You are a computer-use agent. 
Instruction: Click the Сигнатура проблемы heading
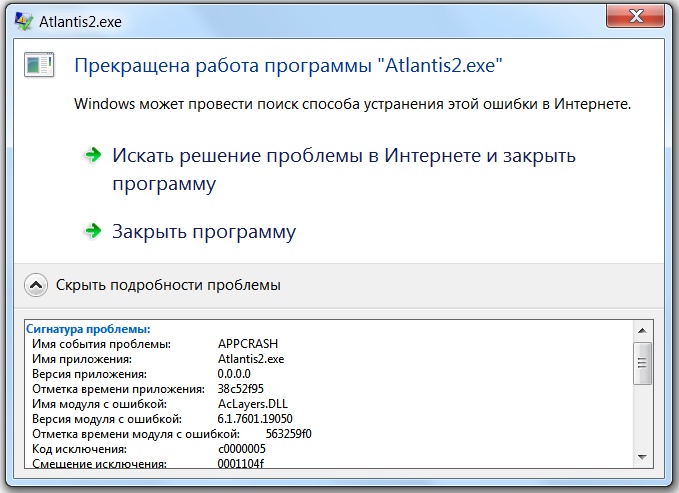[x=88, y=329]
